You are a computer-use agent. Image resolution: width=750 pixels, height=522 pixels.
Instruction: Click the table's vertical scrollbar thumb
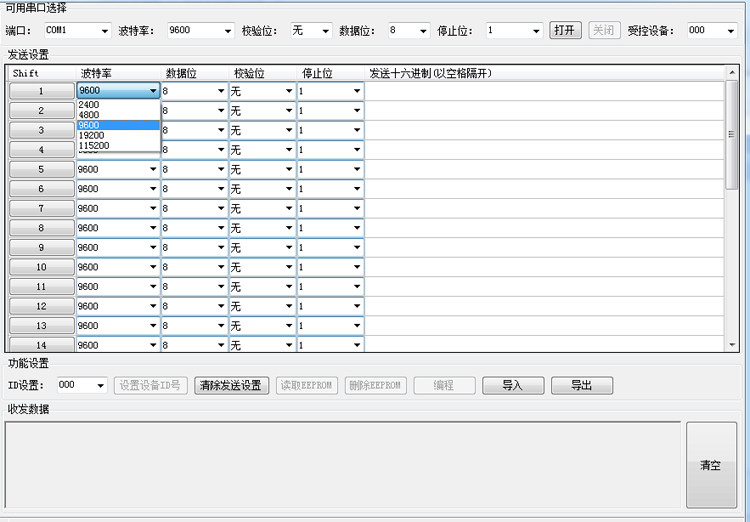(732, 135)
